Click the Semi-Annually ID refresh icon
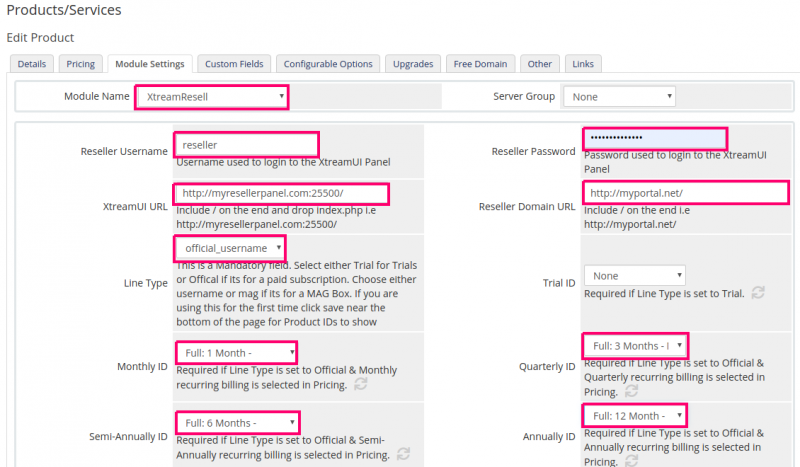Screen dimensions: 800x467 (403, 453)
